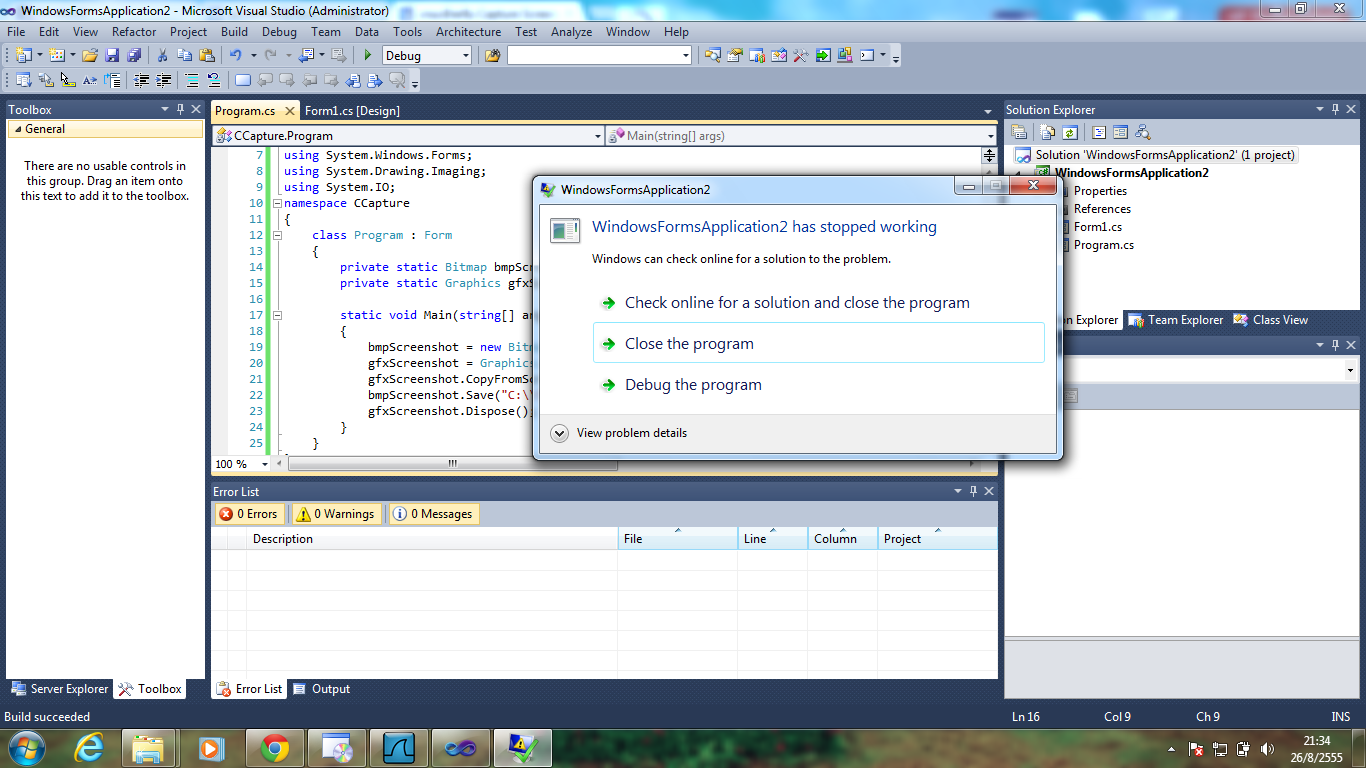Click the Increase Indent toolbar icon
The height and width of the screenshot is (768, 1366).
163,80
